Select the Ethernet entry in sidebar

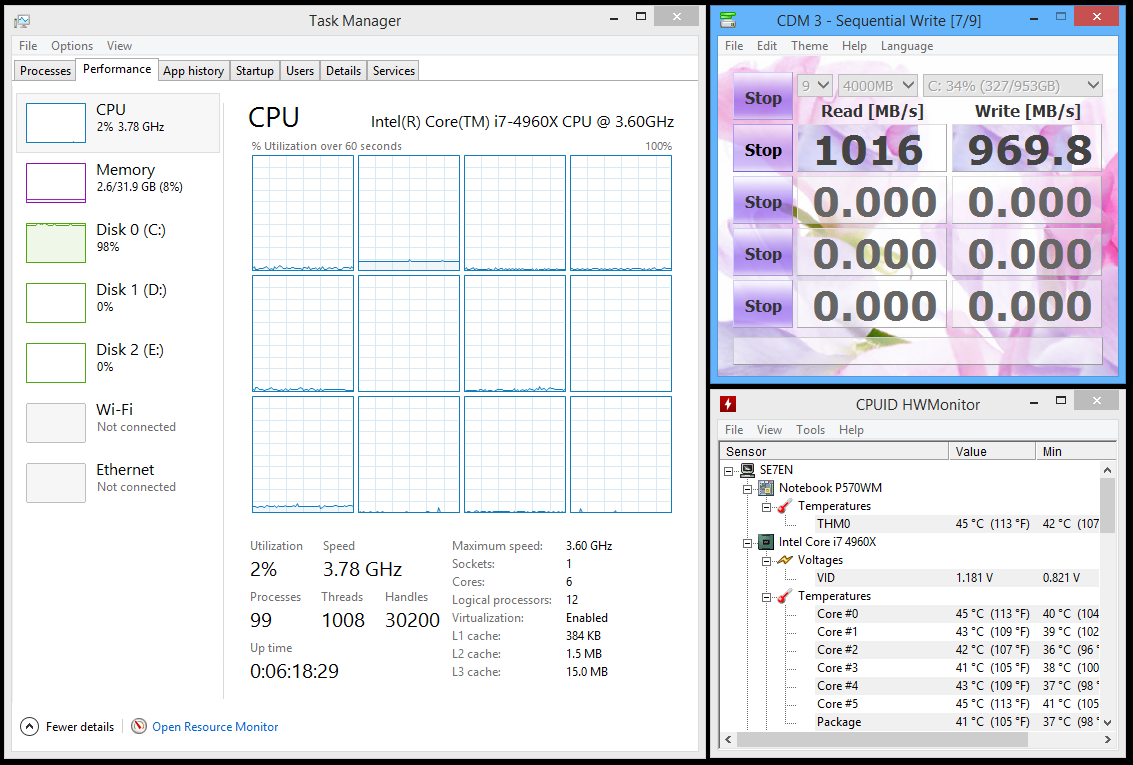click(118, 482)
